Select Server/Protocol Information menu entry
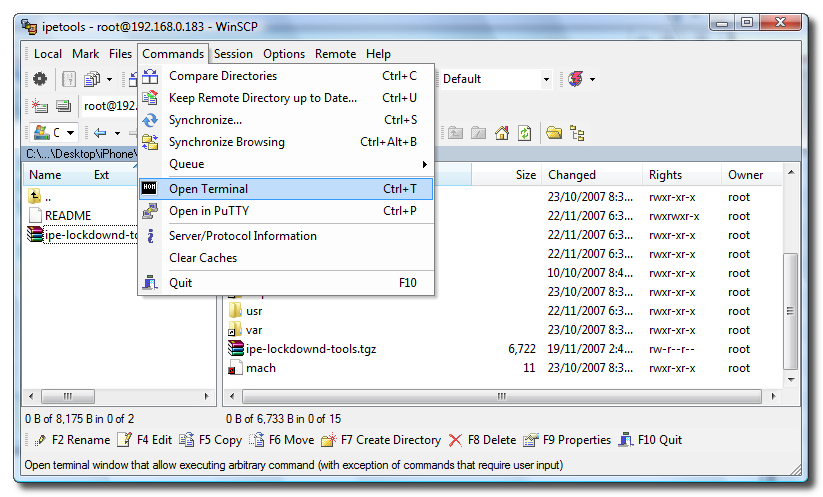This screenshot has height=497, width=823. click(x=286, y=236)
